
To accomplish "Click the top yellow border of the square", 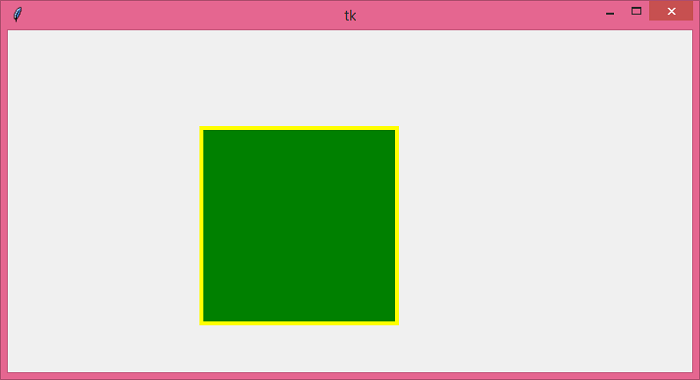I will (299, 128).
